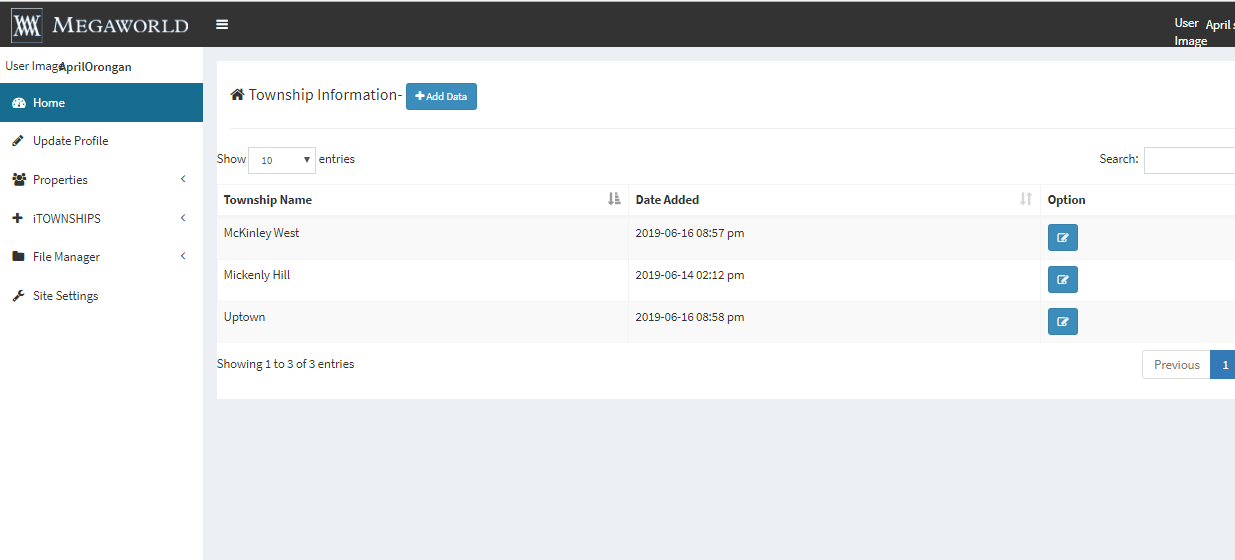1235x560 pixels.
Task: Click the Home dashboard icon
Action: 18,103
